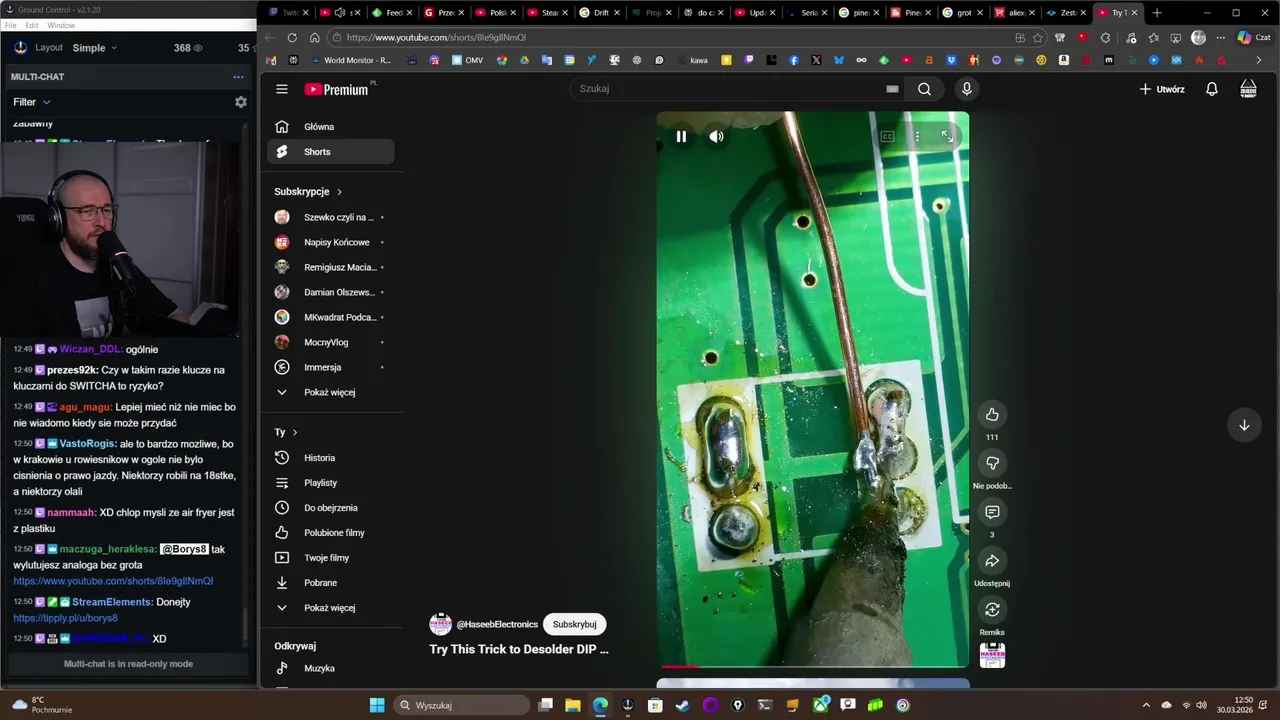Open the kawa bookmark folder
1280x720 pixels.
[x=692, y=60]
